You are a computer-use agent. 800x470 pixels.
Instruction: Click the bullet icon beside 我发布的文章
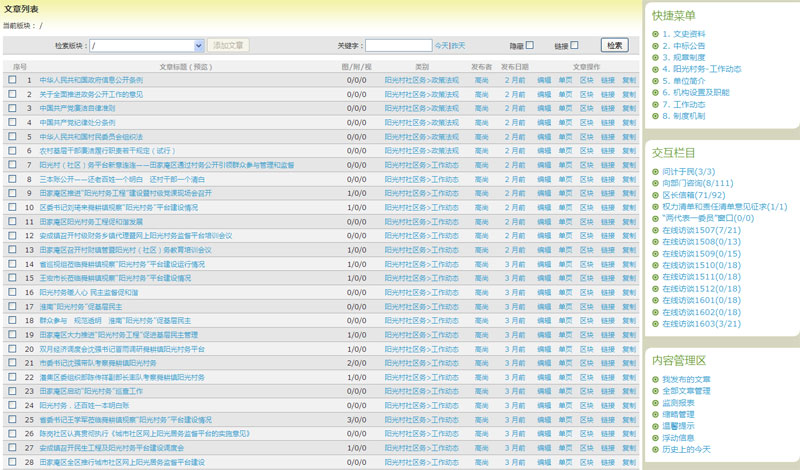click(655, 380)
